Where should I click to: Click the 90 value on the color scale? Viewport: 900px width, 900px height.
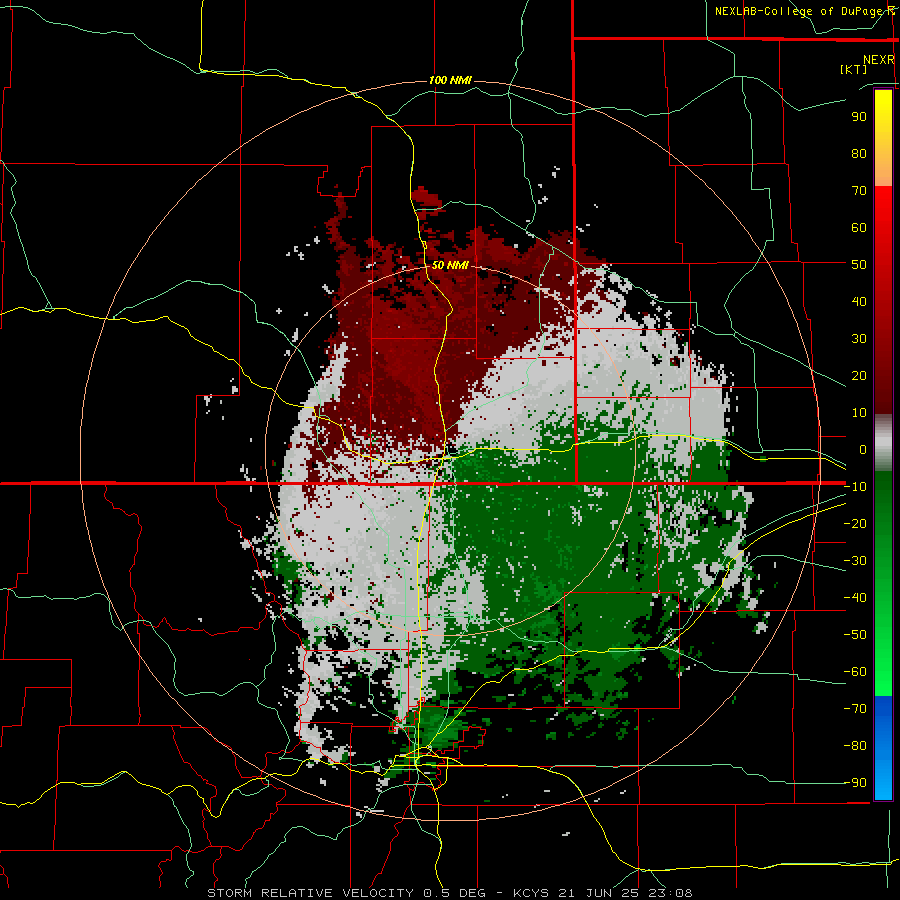(859, 117)
